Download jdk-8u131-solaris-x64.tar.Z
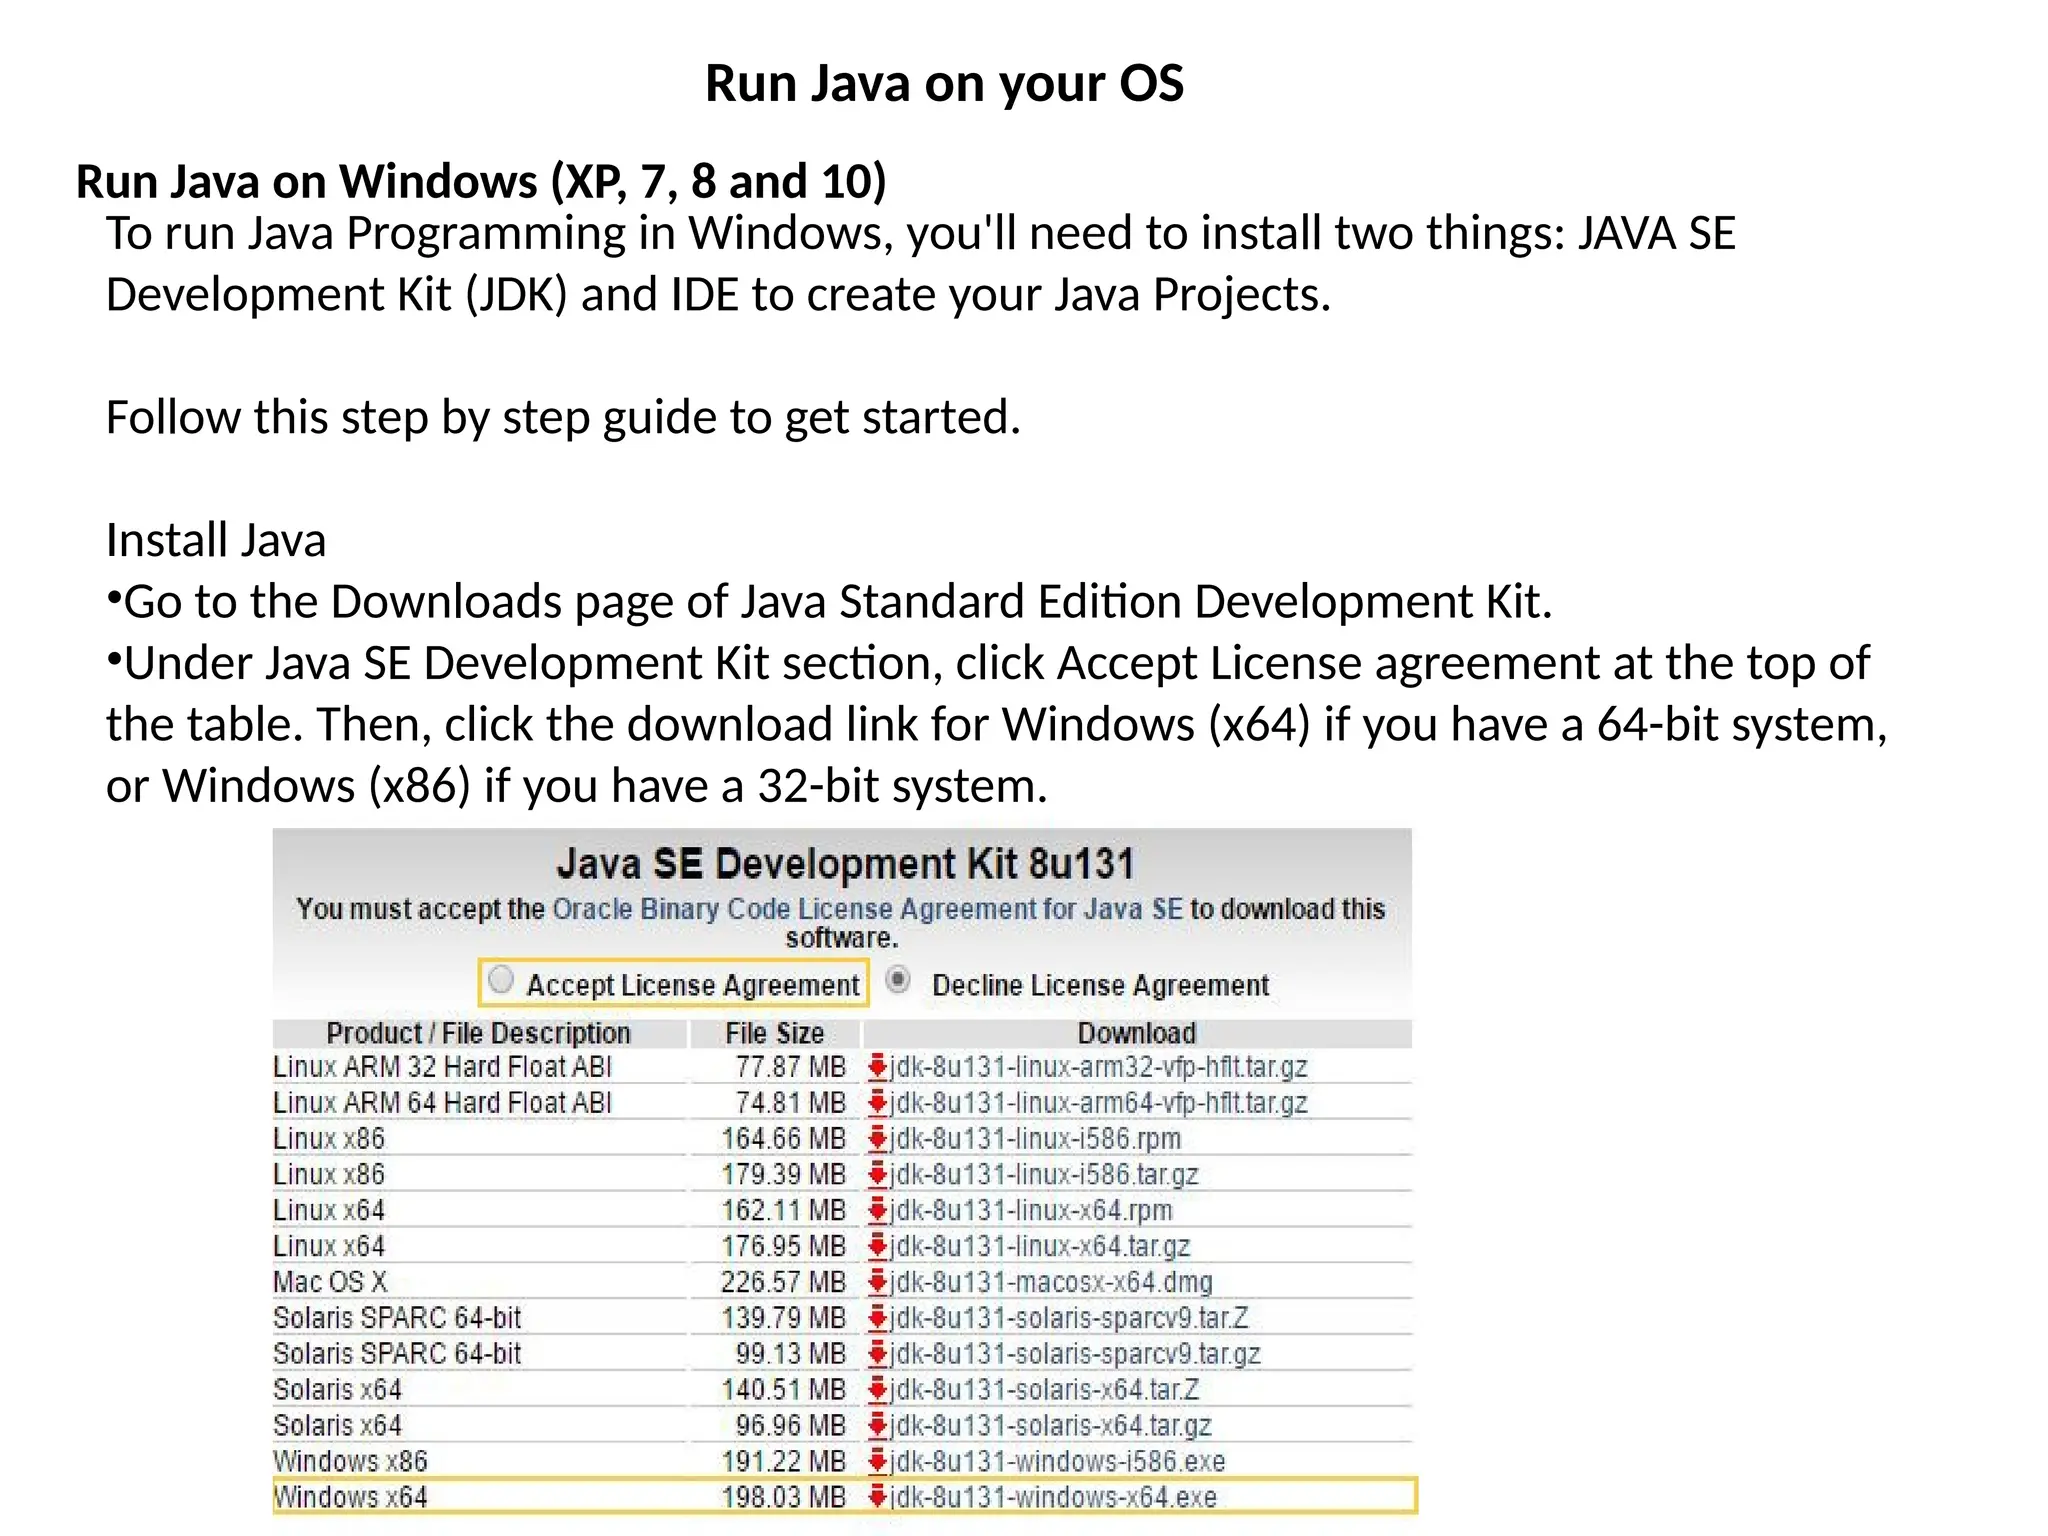 click(x=1045, y=1390)
